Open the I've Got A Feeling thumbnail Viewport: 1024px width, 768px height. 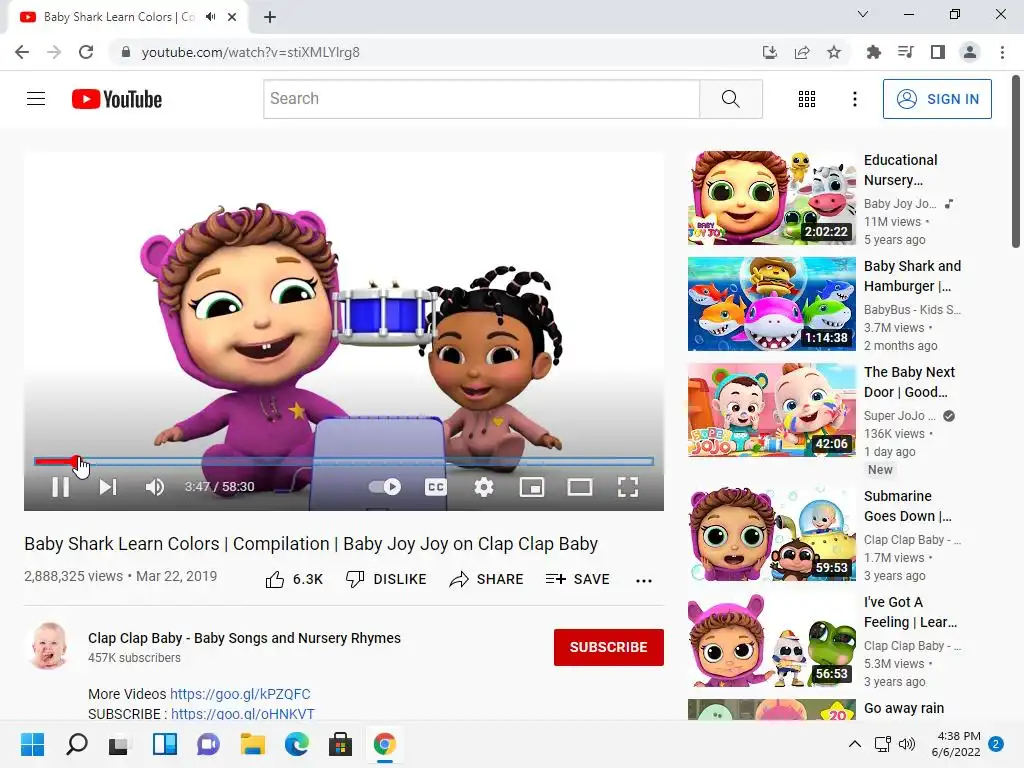pyautogui.click(x=771, y=639)
